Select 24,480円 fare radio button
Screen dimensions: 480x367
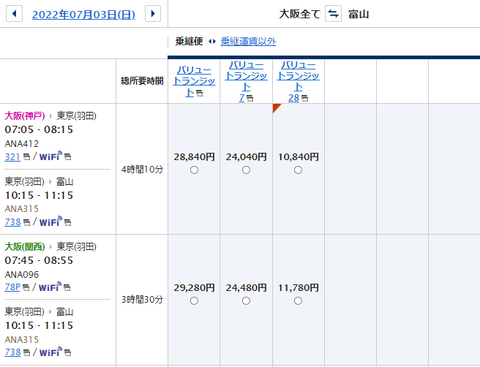[x=246, y=301]
